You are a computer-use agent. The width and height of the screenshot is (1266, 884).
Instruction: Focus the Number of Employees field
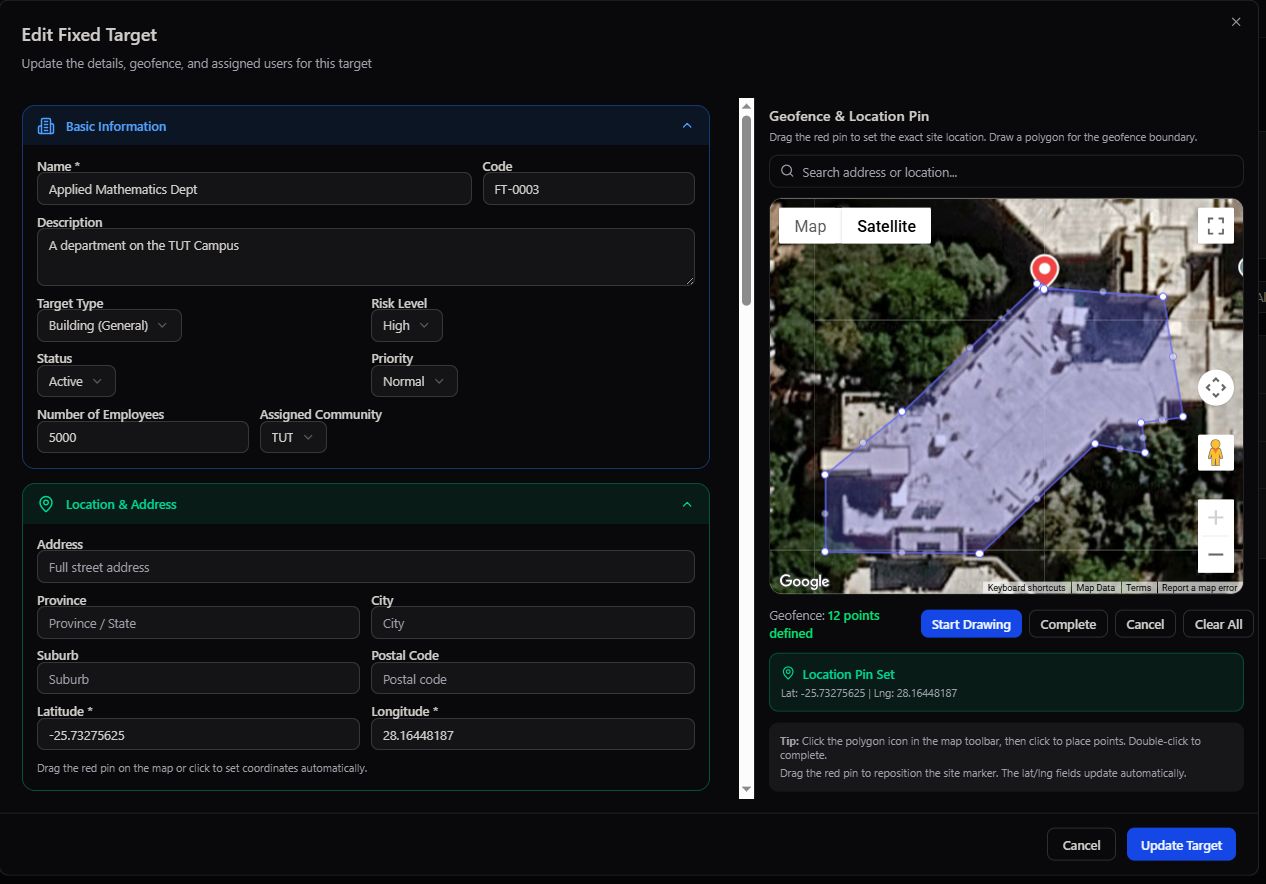pos(142,437)
